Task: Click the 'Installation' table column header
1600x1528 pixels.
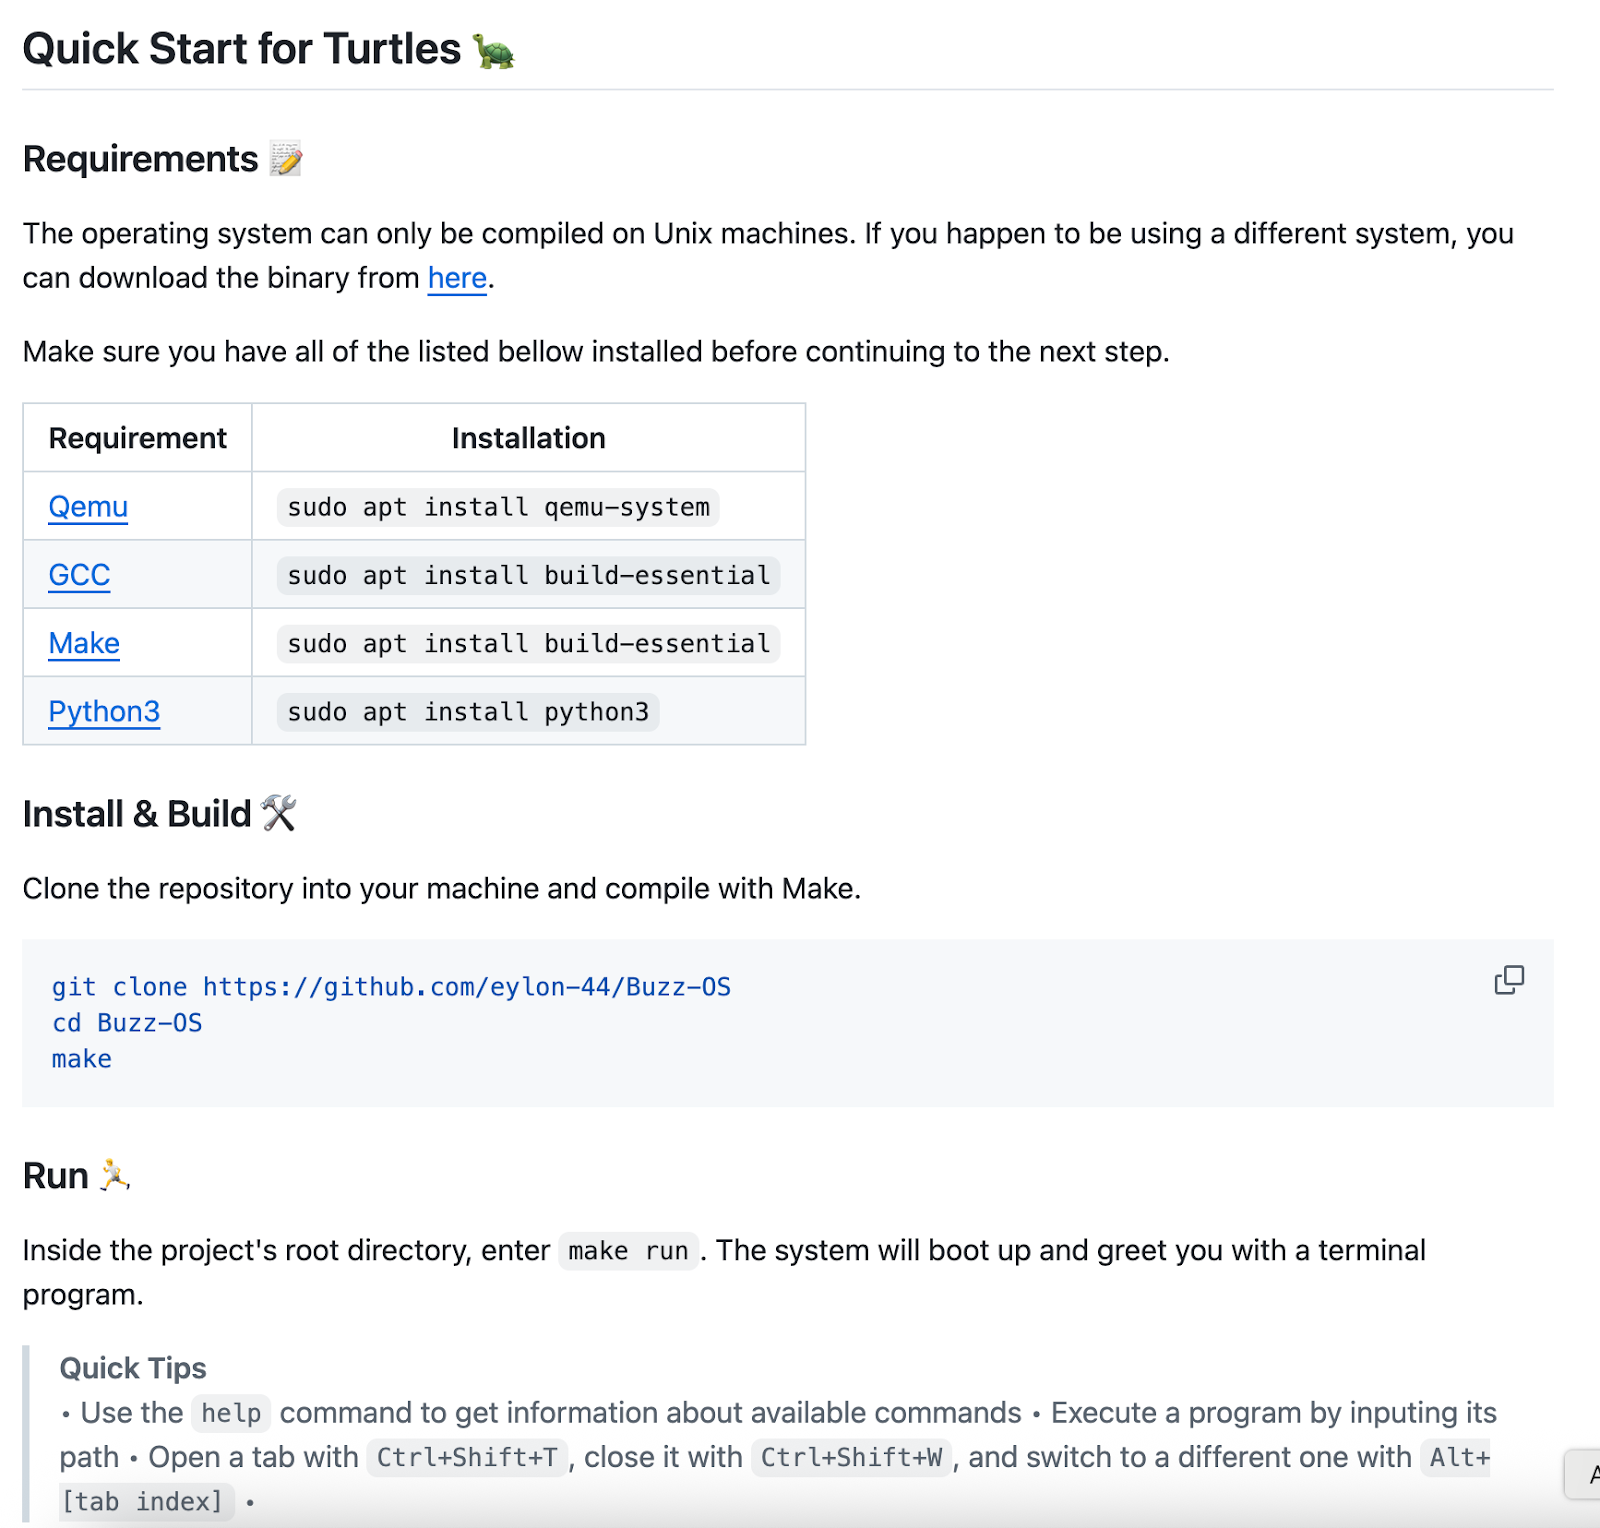Action: pyautogui.click(x=528, y=438)
